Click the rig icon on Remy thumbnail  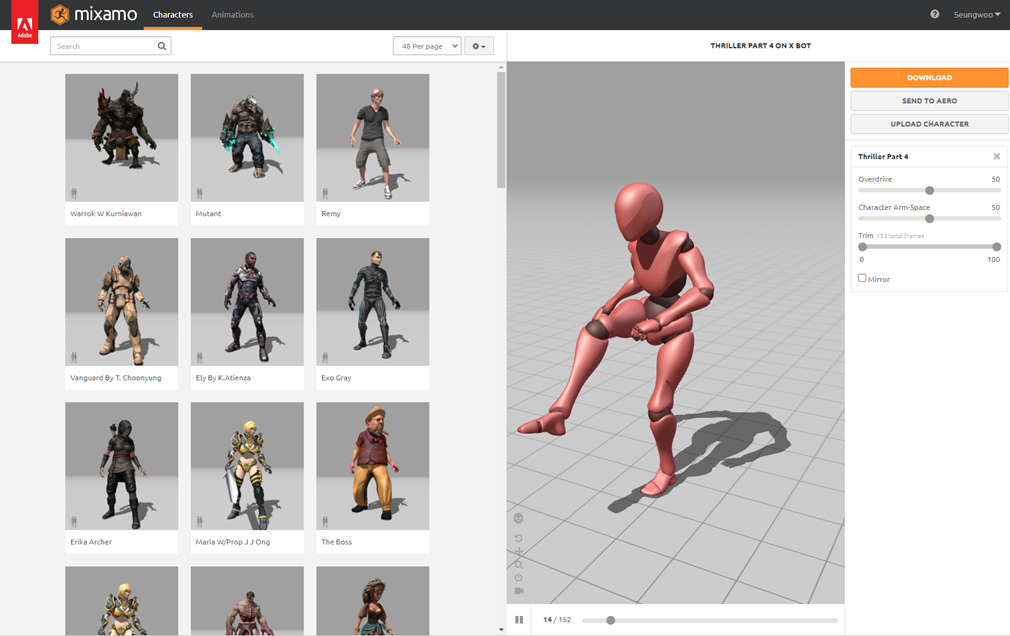pos(325,193)
